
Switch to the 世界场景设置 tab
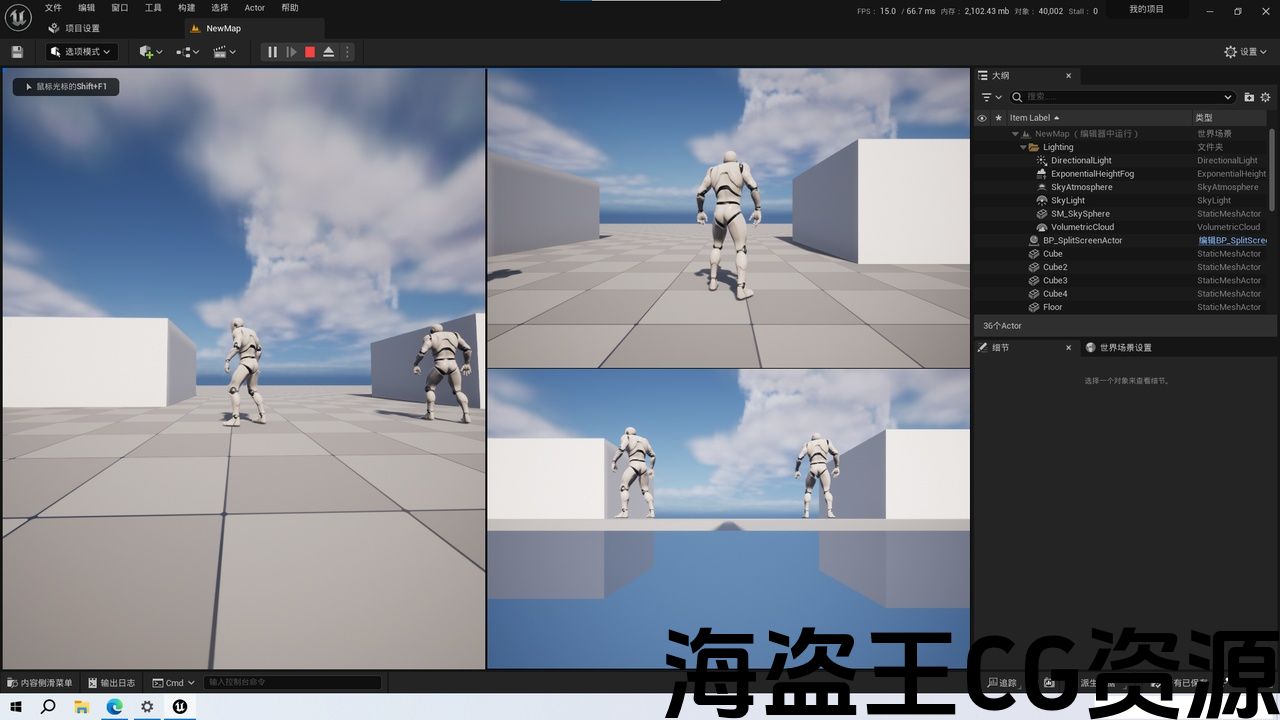point(1125,348)
